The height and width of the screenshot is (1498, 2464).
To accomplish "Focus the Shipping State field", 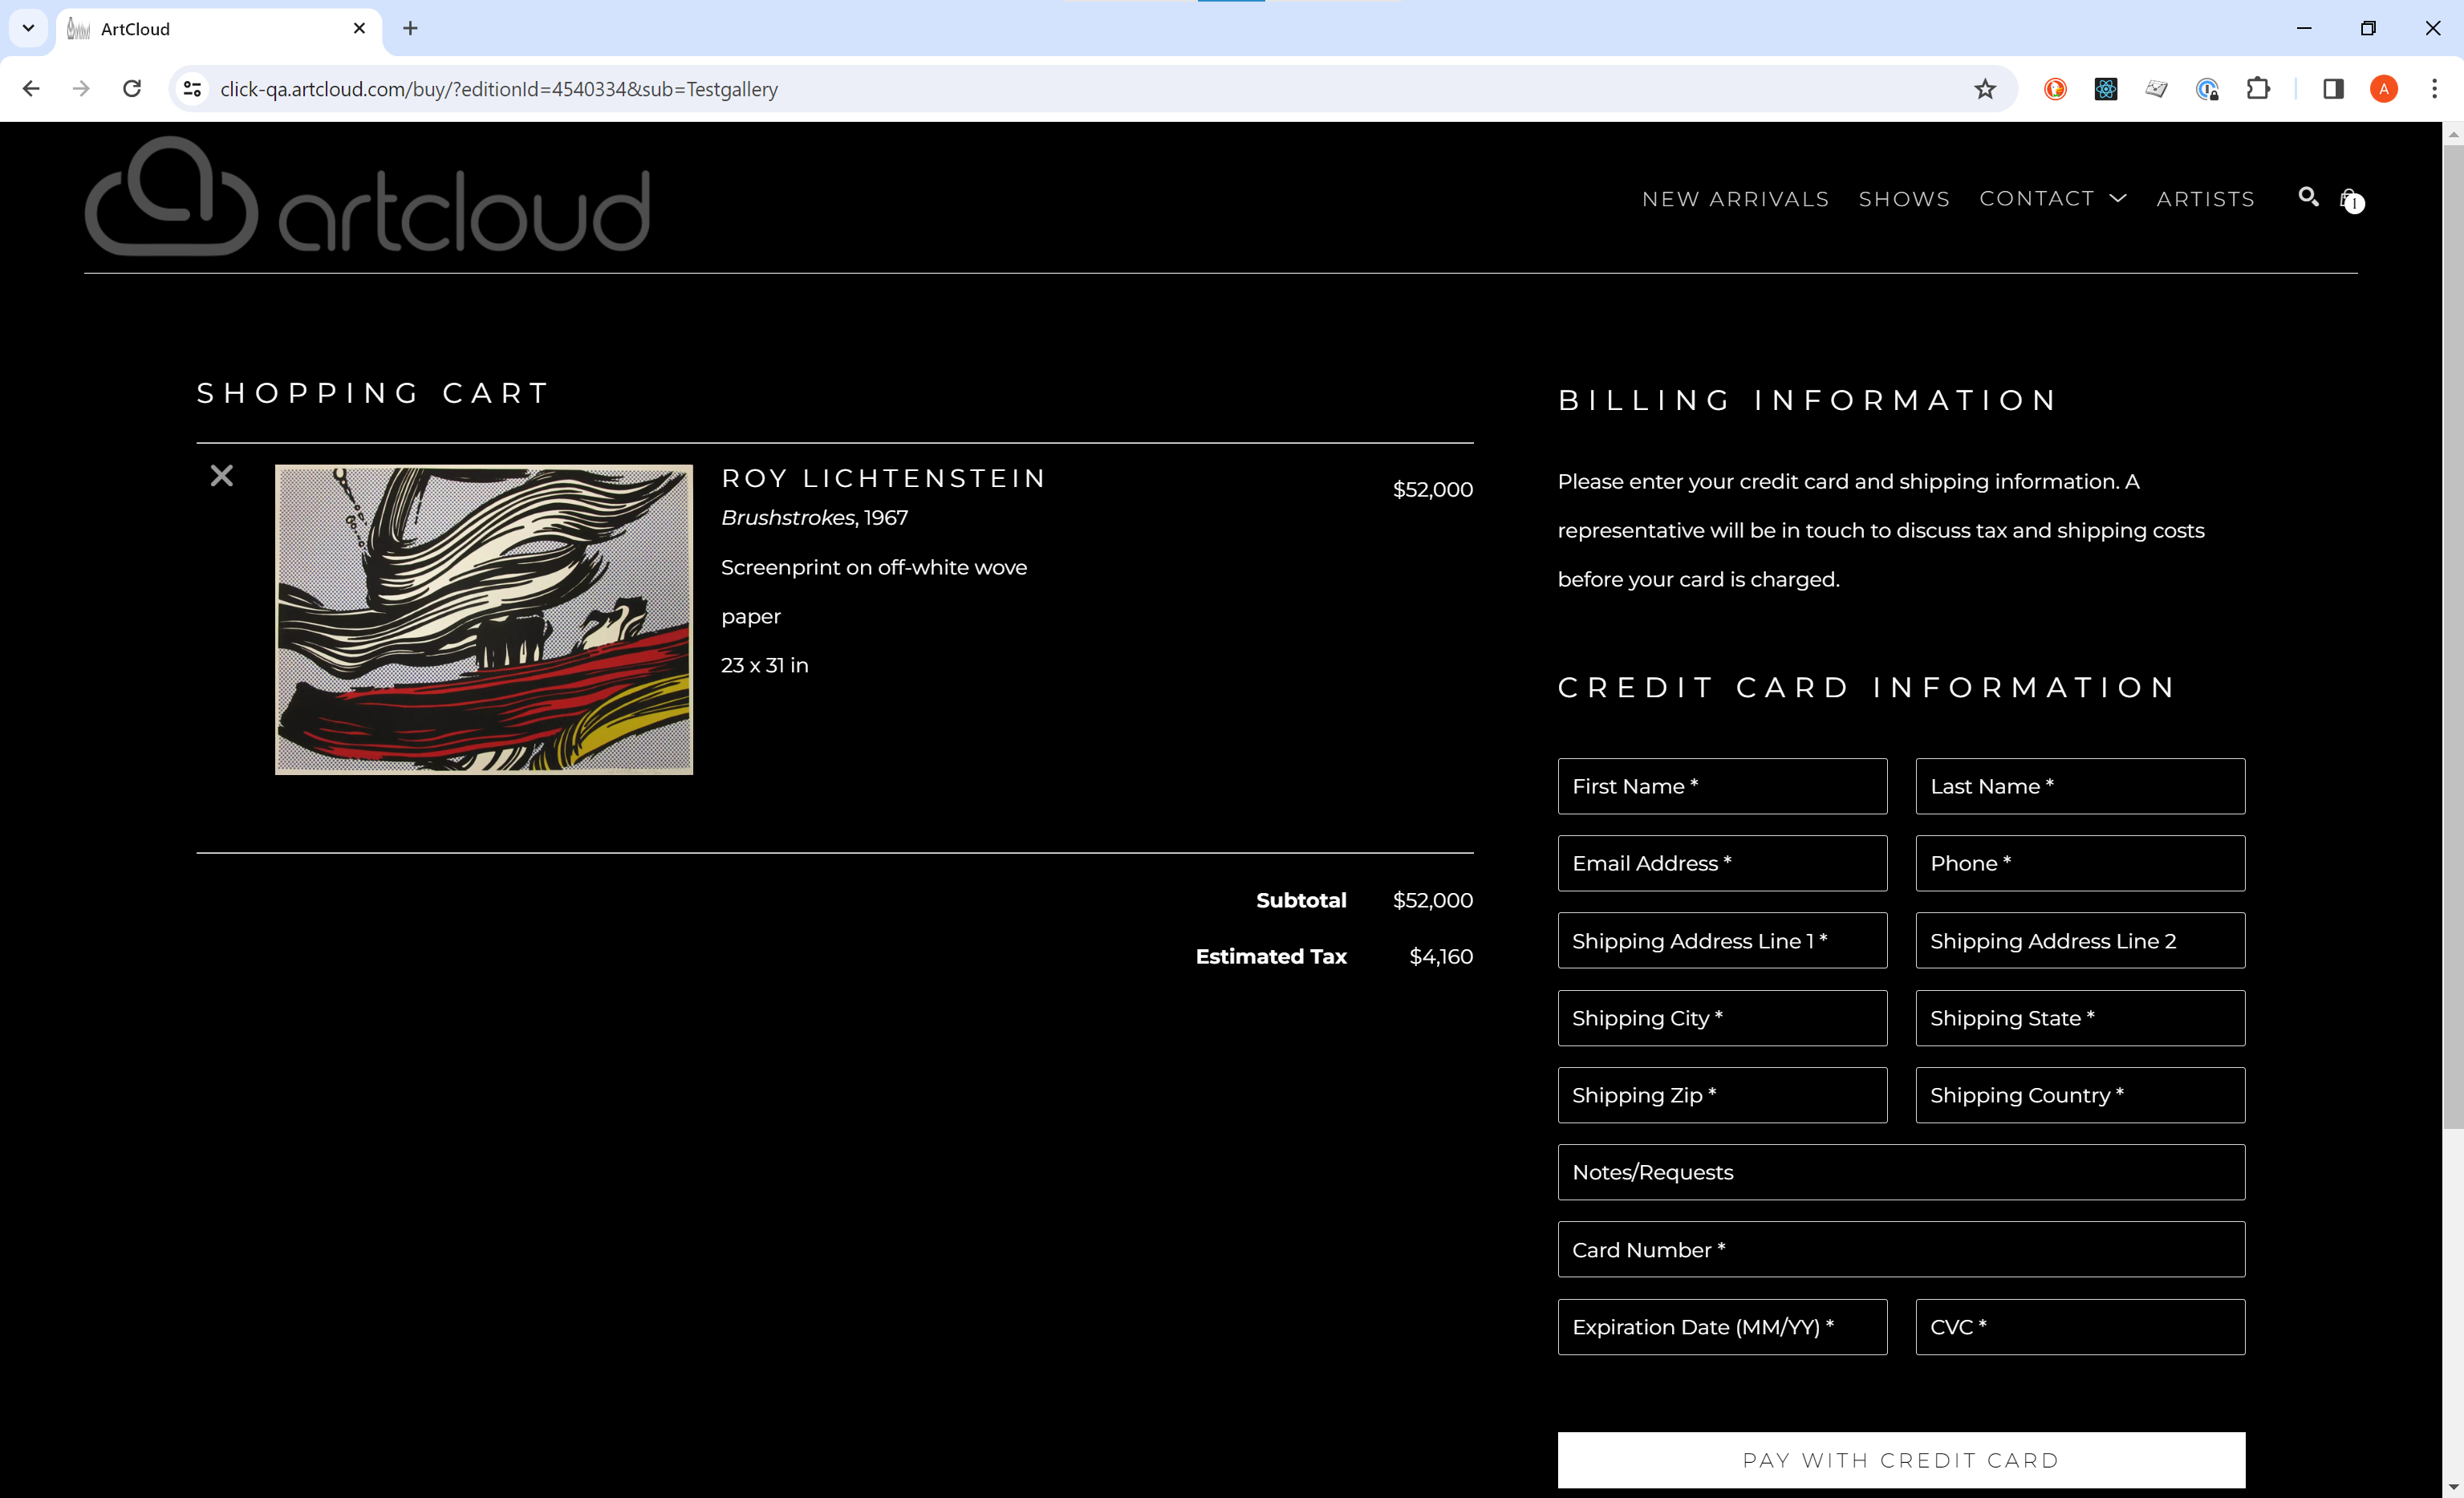I will coord(2080,1018).
